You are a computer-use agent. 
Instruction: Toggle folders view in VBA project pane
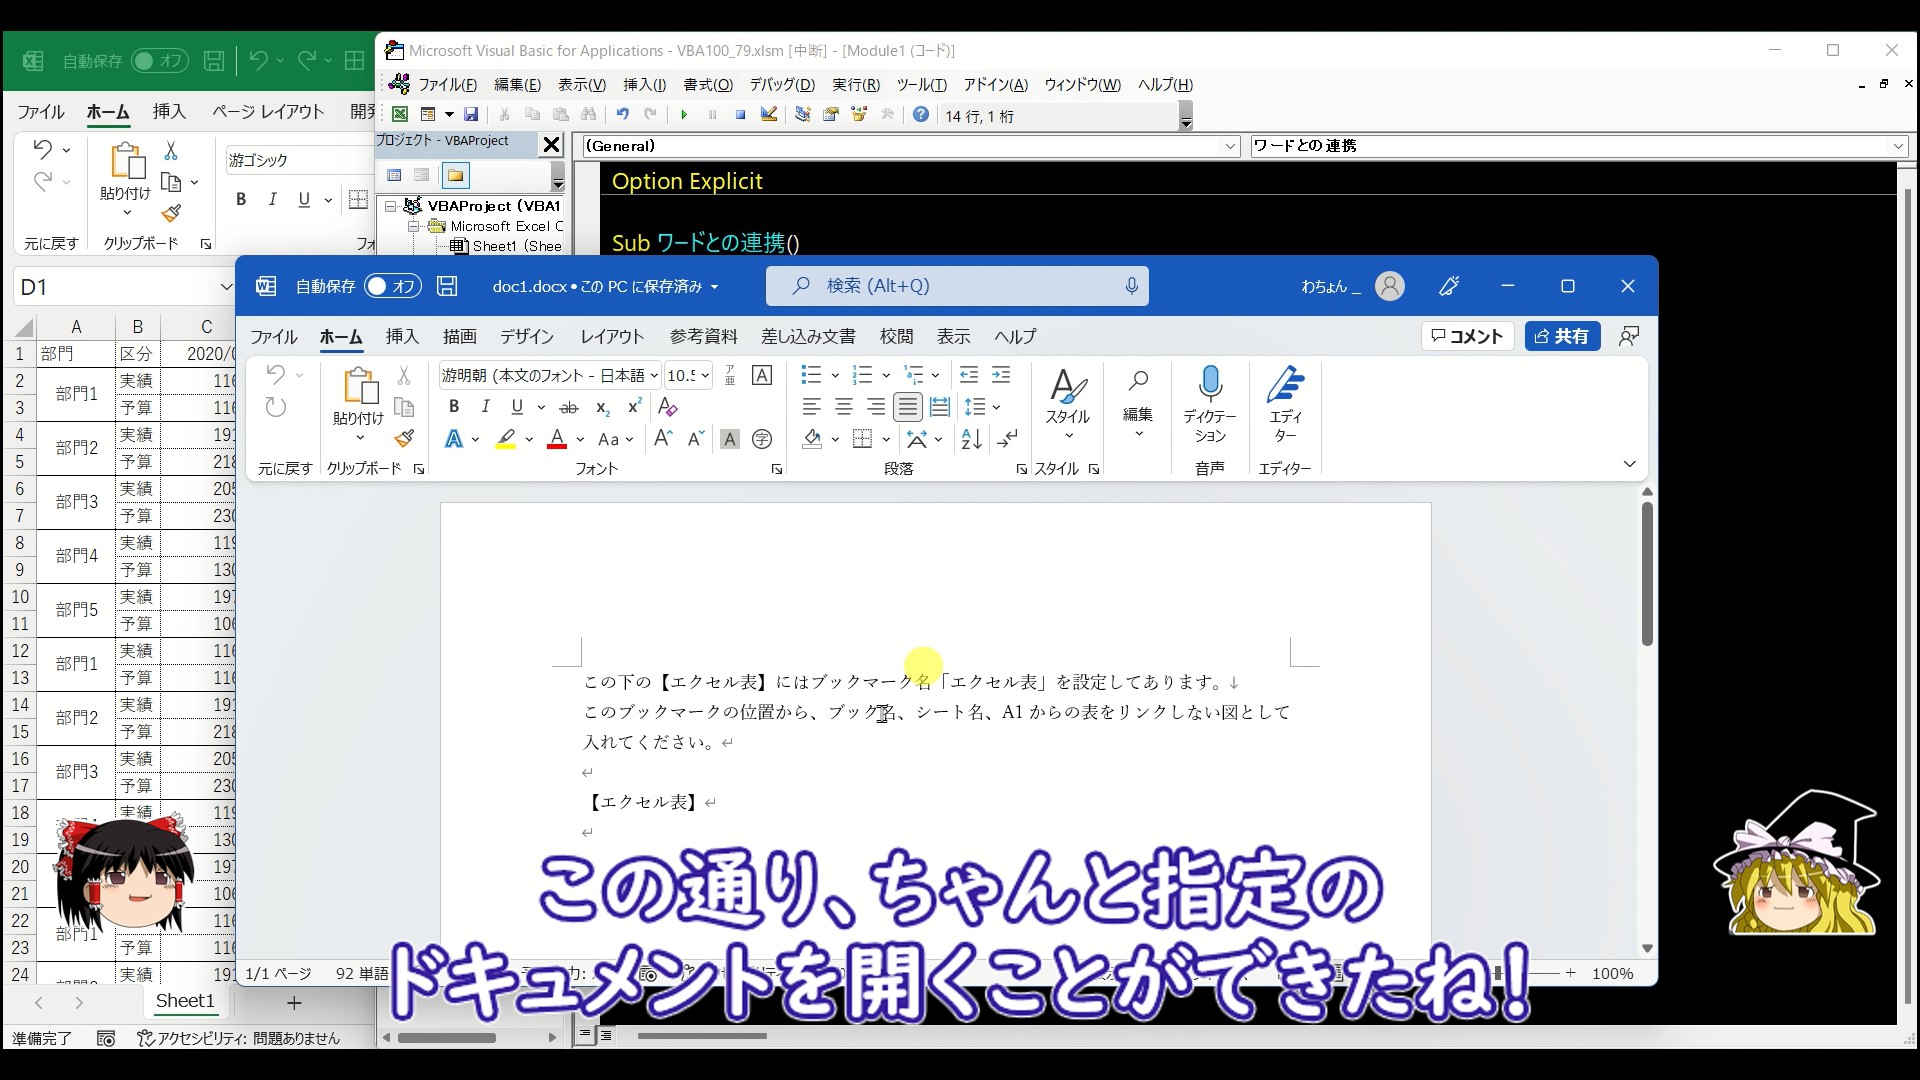[455, 175]
